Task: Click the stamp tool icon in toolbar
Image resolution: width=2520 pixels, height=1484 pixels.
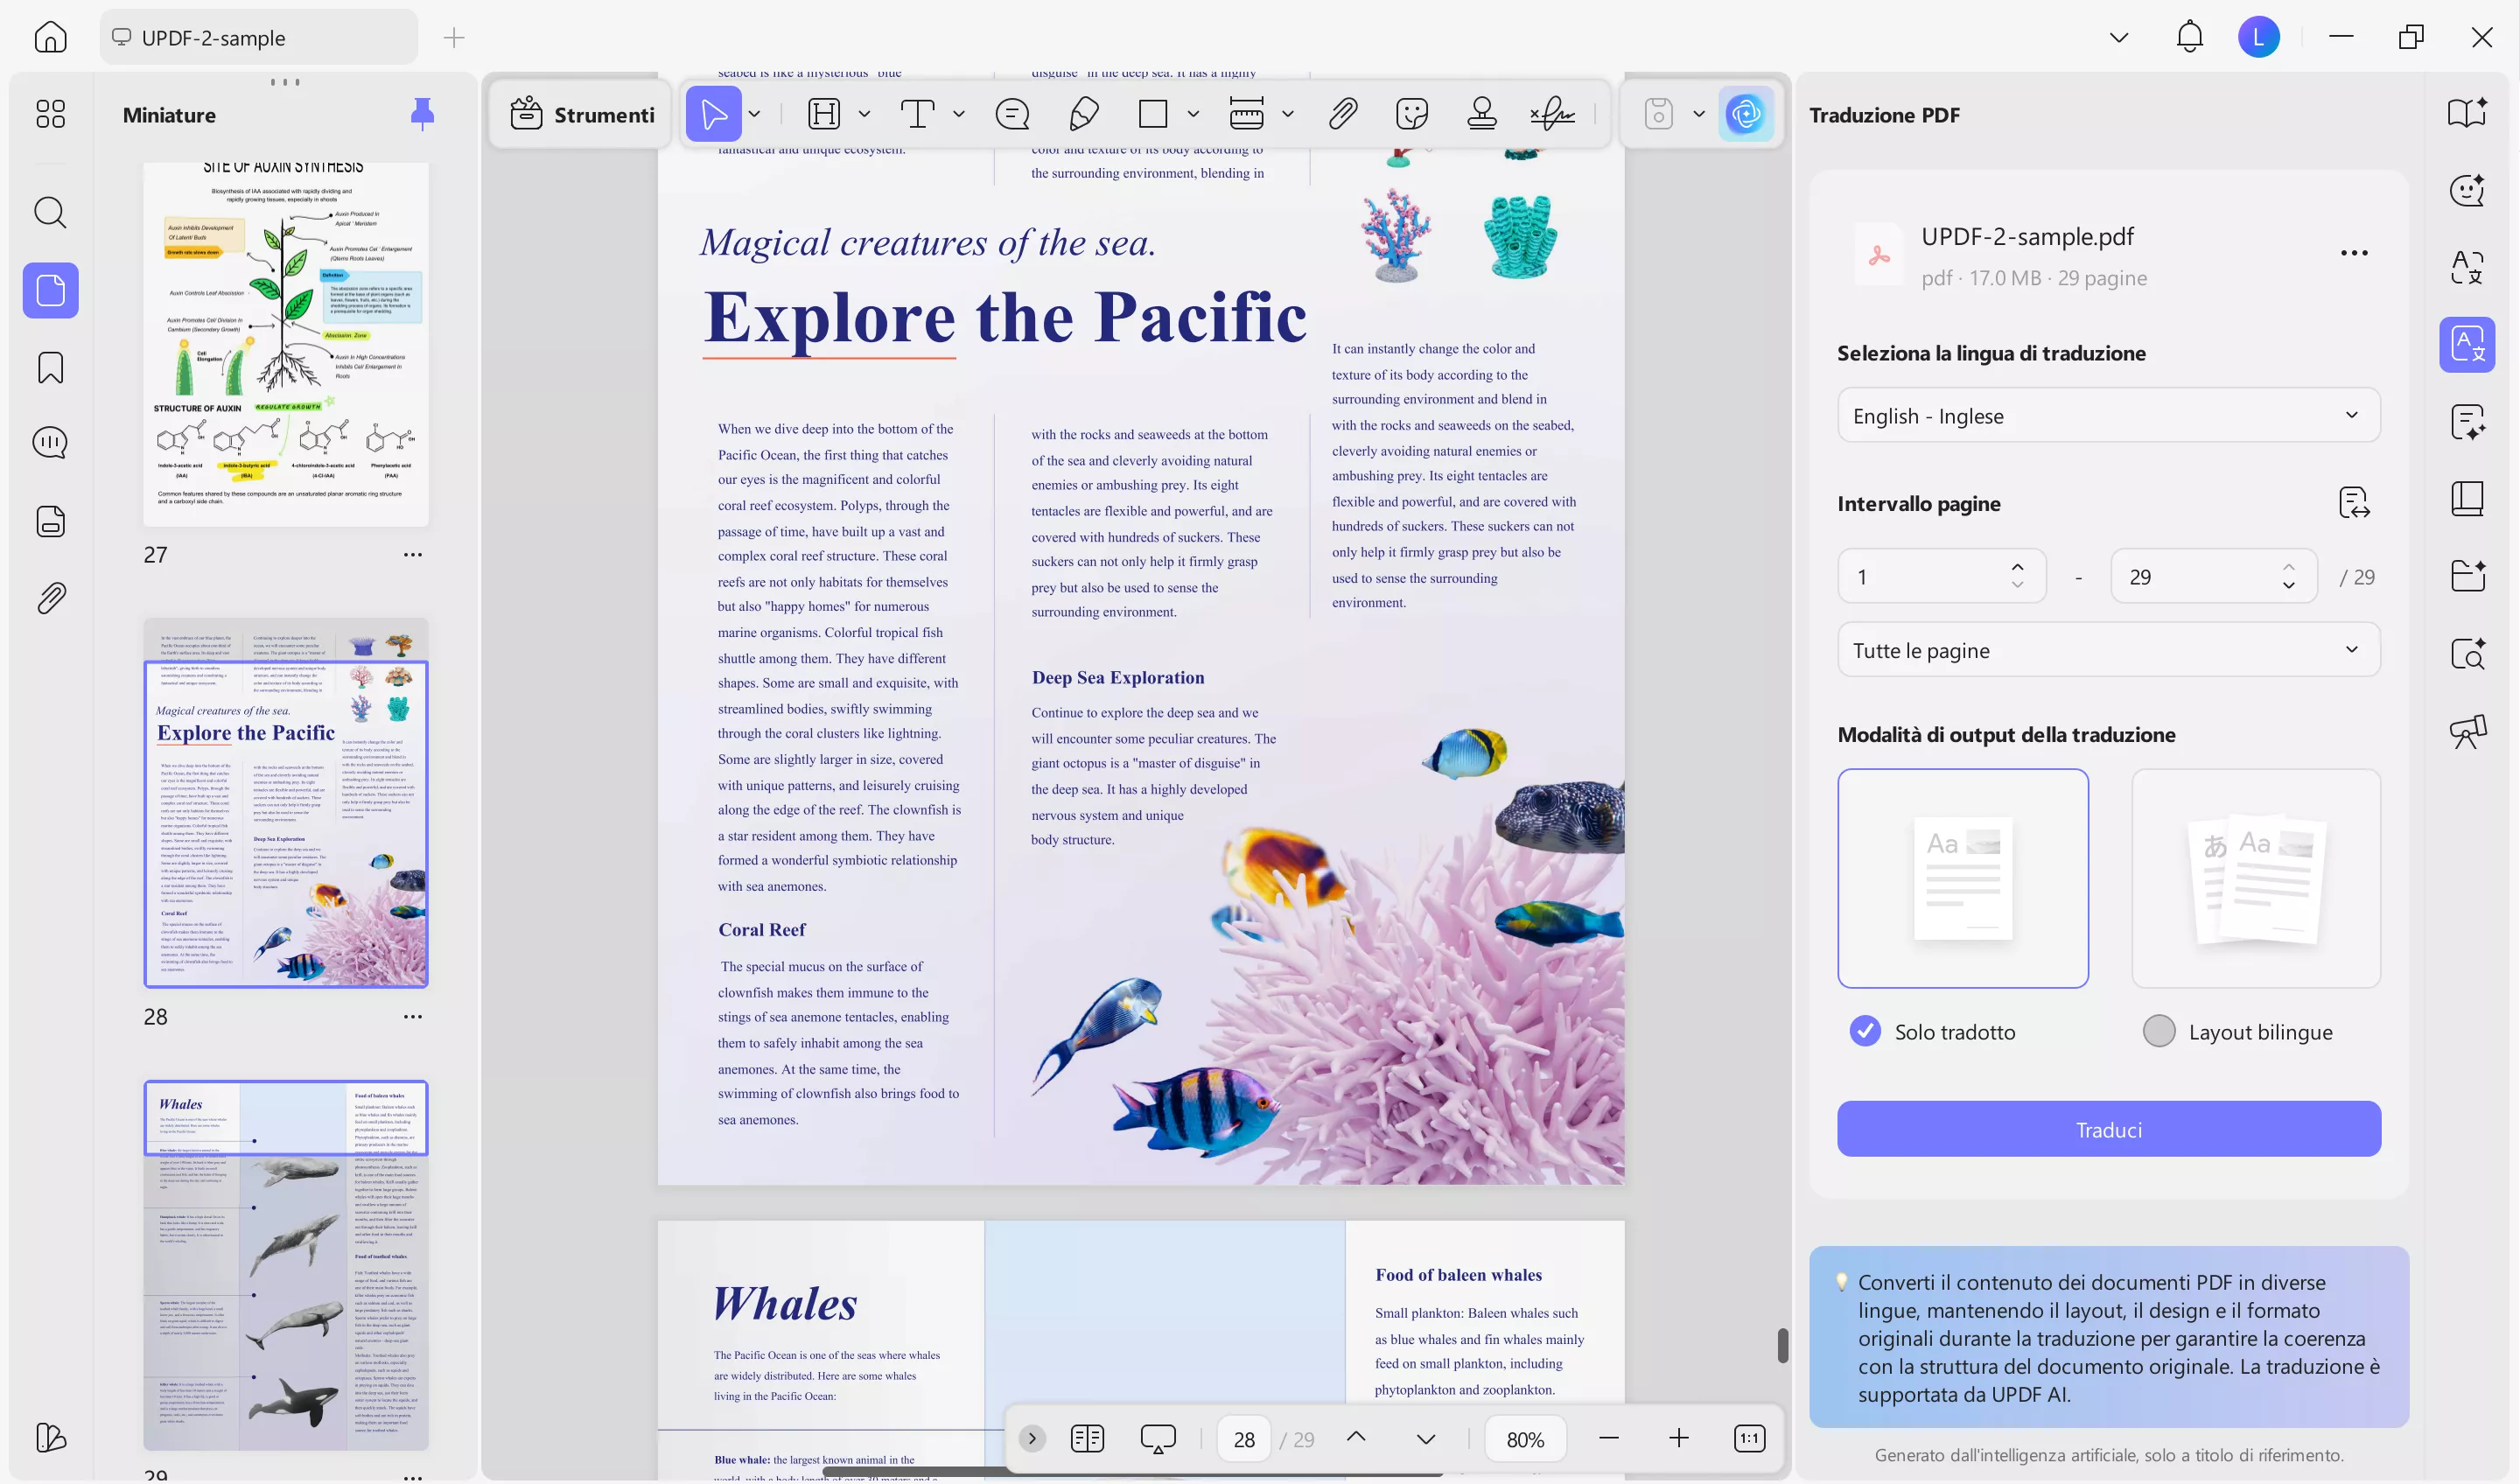Action: pyautogui.click(x=1481, y=114)
